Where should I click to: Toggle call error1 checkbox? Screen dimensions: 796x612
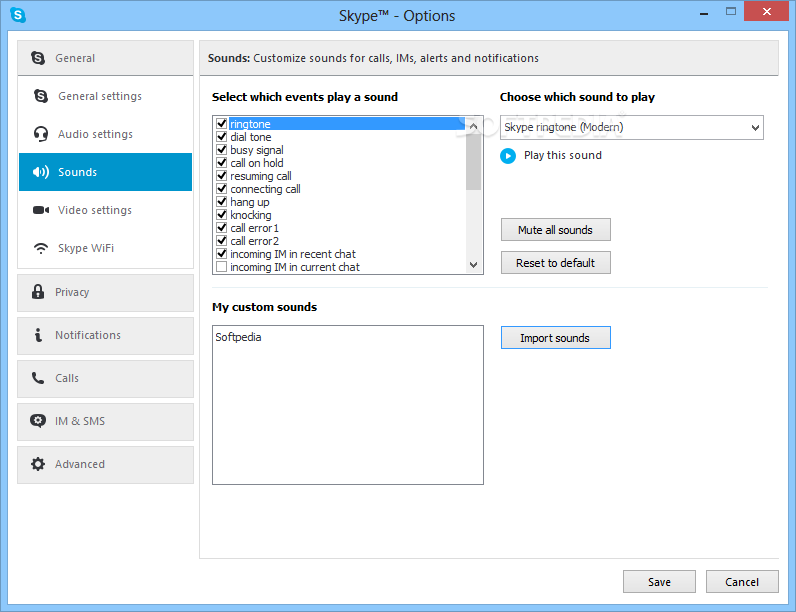pos(221,228)
